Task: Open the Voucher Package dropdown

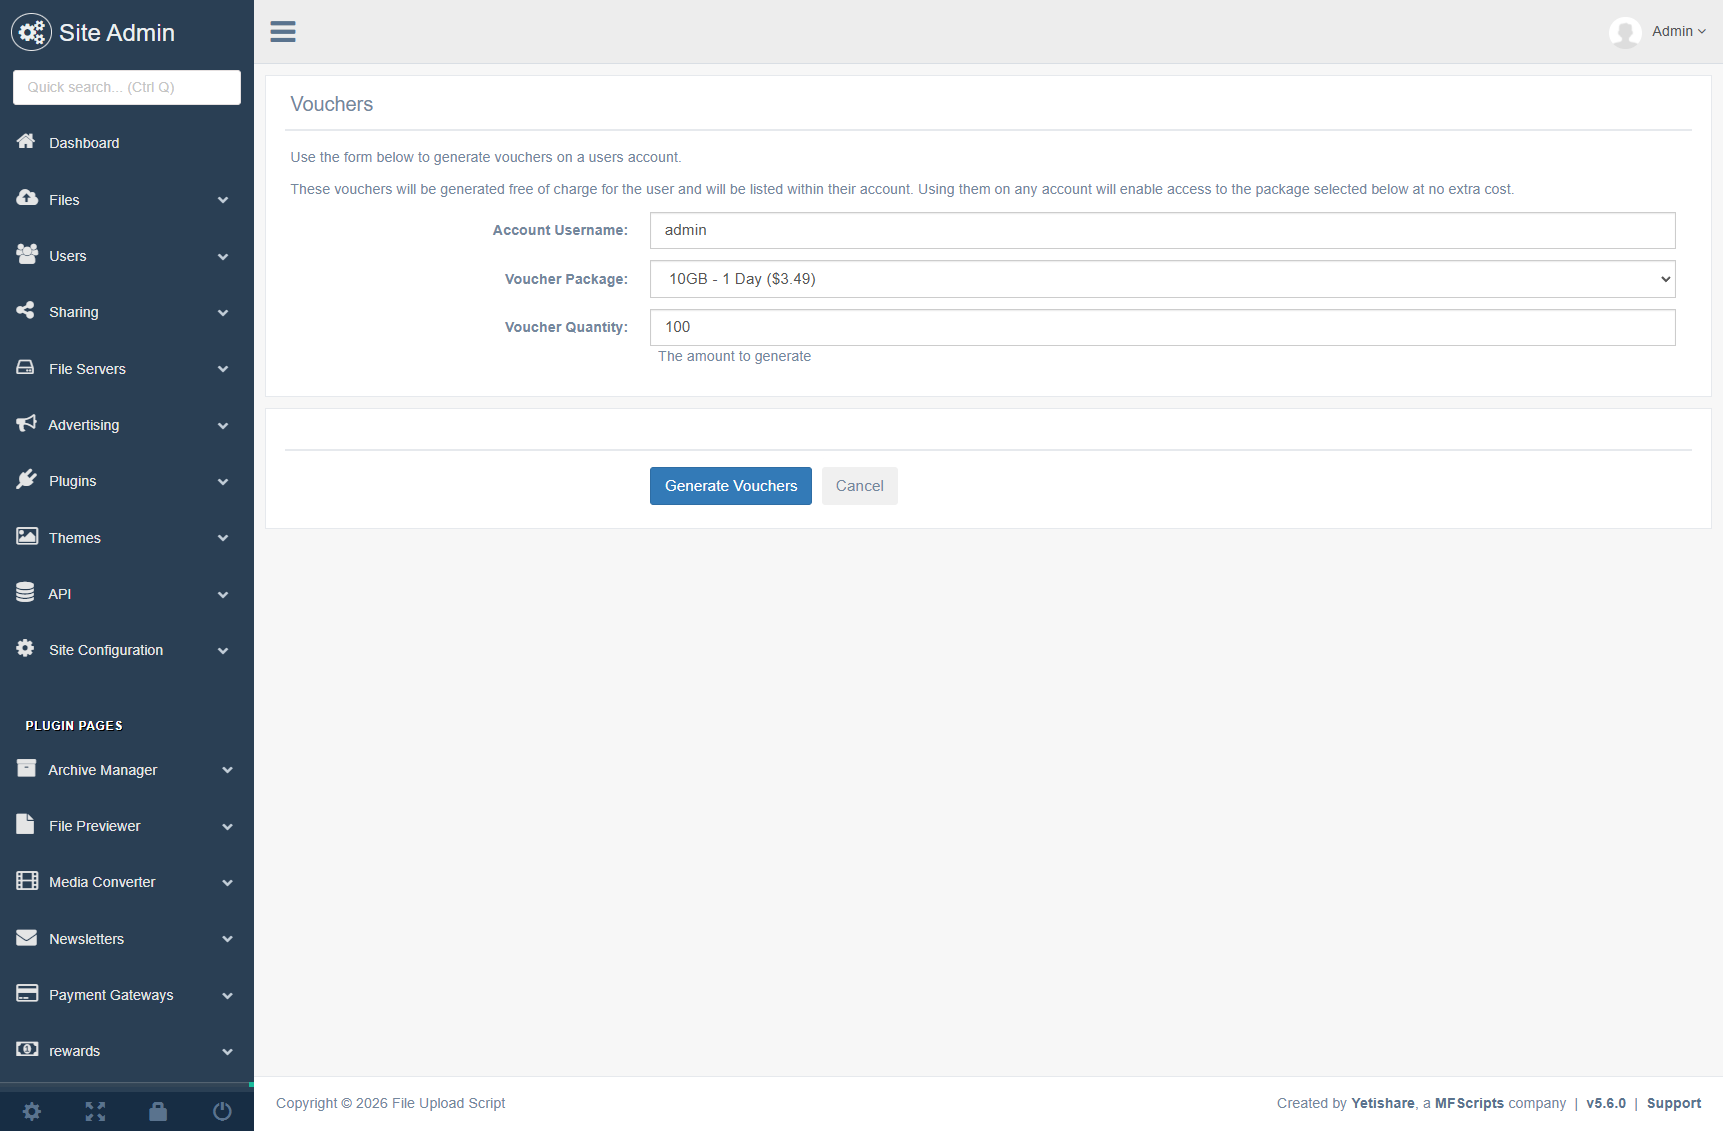Action: (x=1162, y=279)
